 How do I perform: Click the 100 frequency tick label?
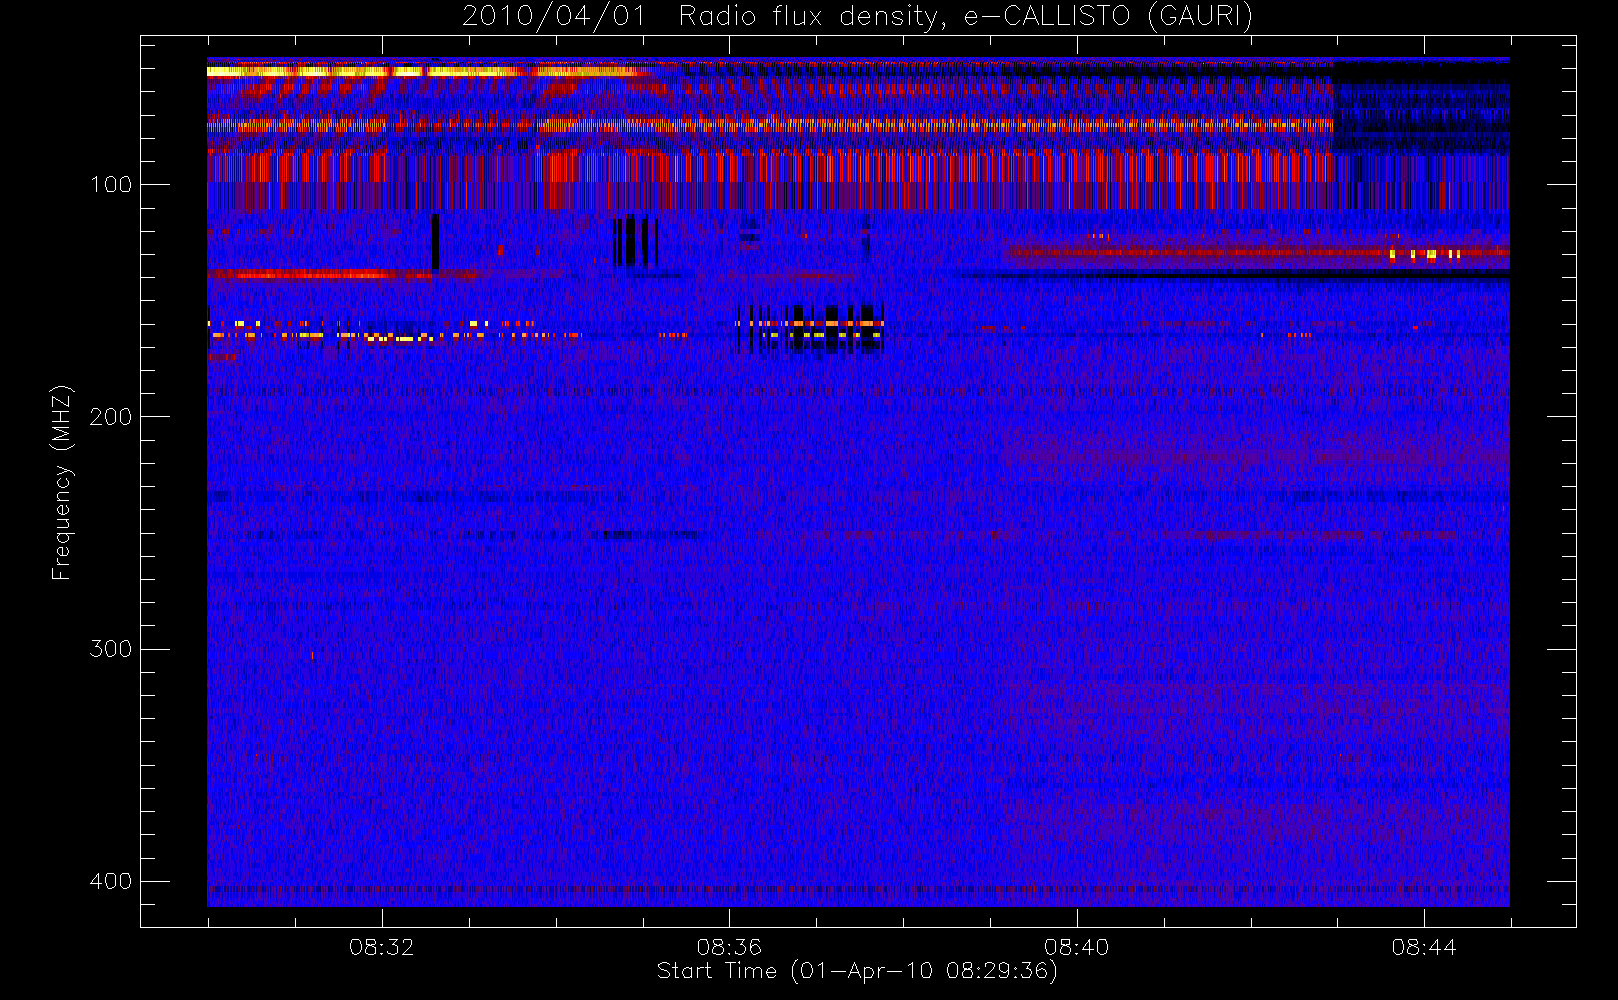pyautogui.click(x=111, y=185)
